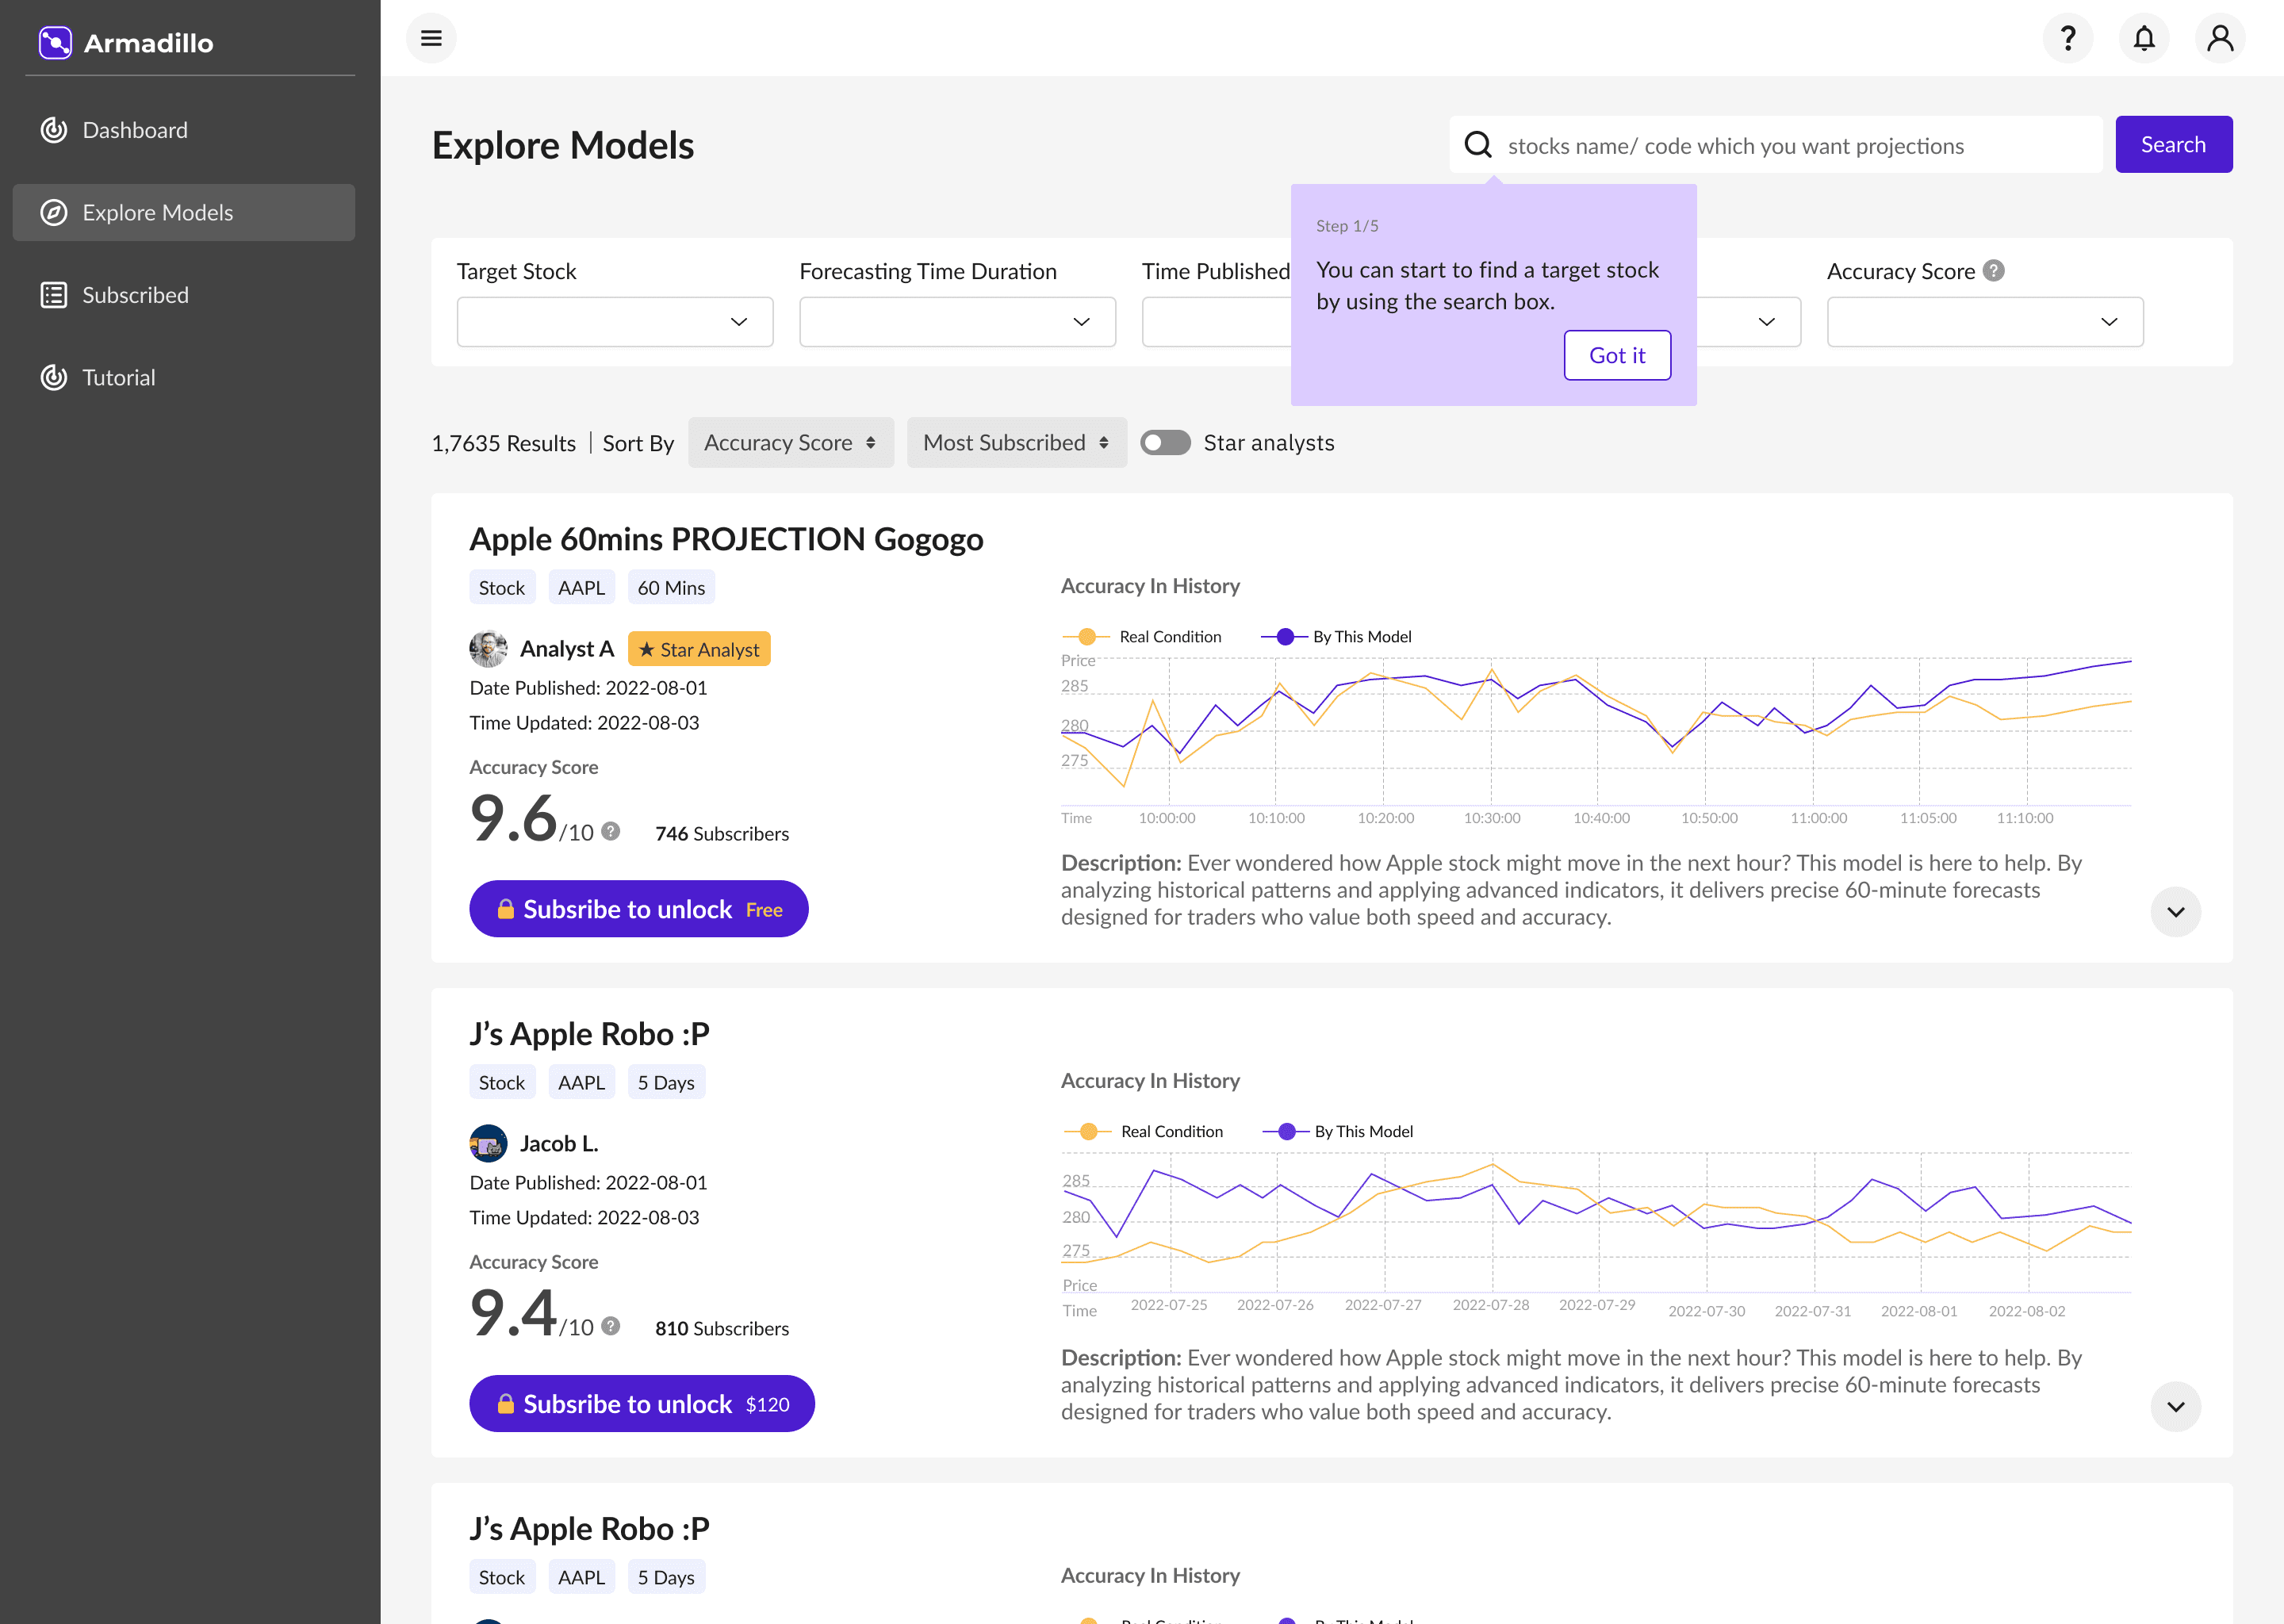This screenshot has height=1624, width=2284.
Task: Click the 810 Subscribers count
Action: pyautogui.click(x=722, y=1329)
